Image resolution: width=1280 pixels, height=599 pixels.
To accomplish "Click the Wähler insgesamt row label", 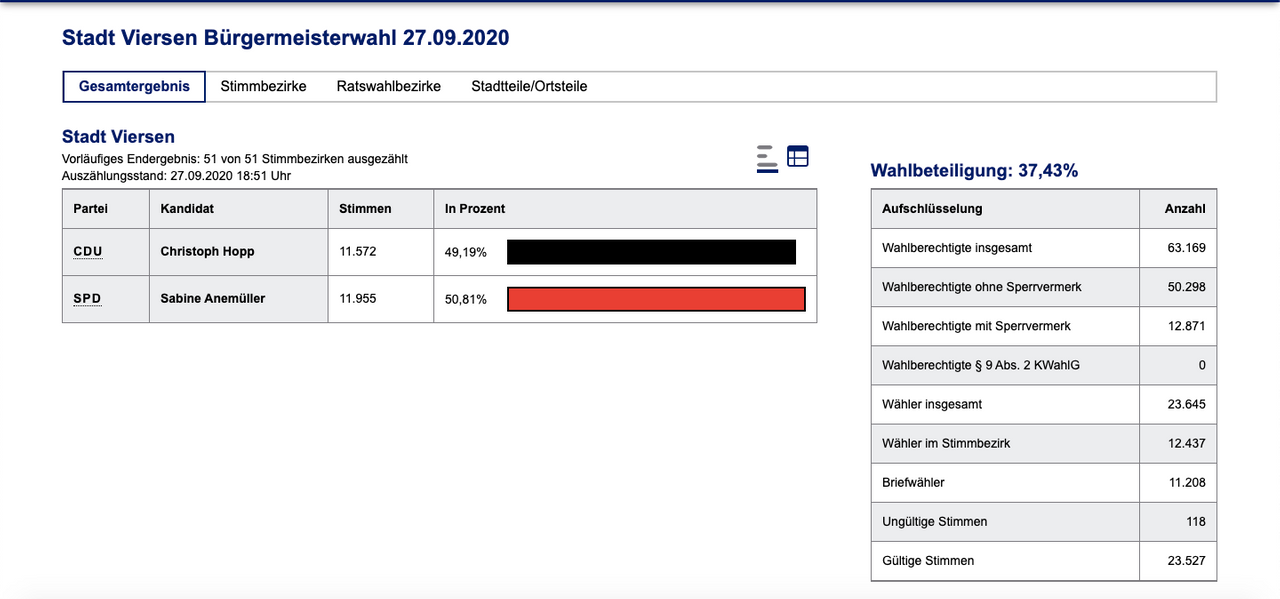I will [x=932, y=404].
